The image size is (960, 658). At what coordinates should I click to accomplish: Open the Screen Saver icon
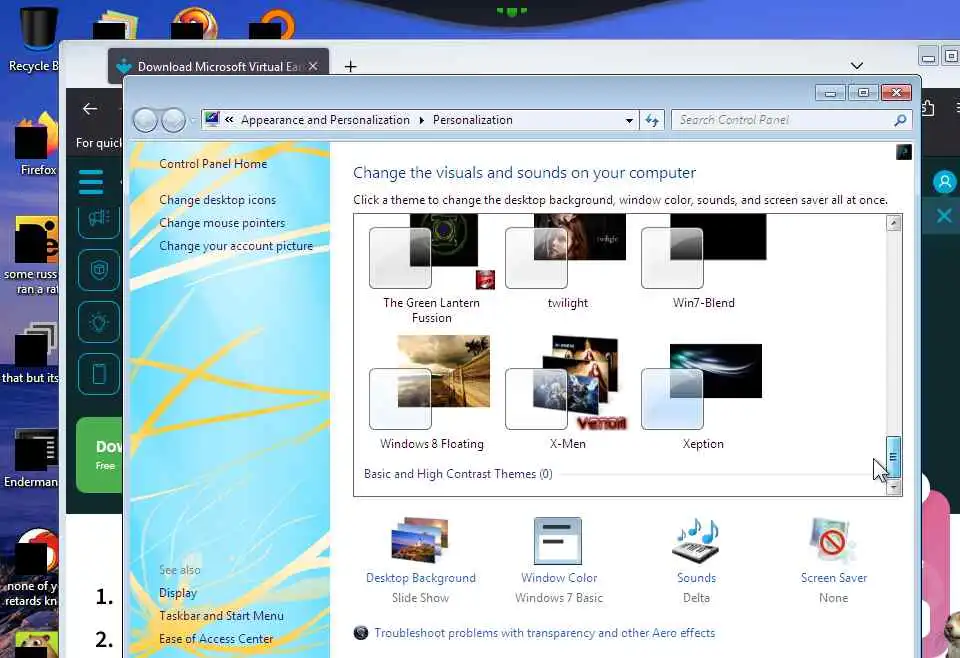[832, 540]
